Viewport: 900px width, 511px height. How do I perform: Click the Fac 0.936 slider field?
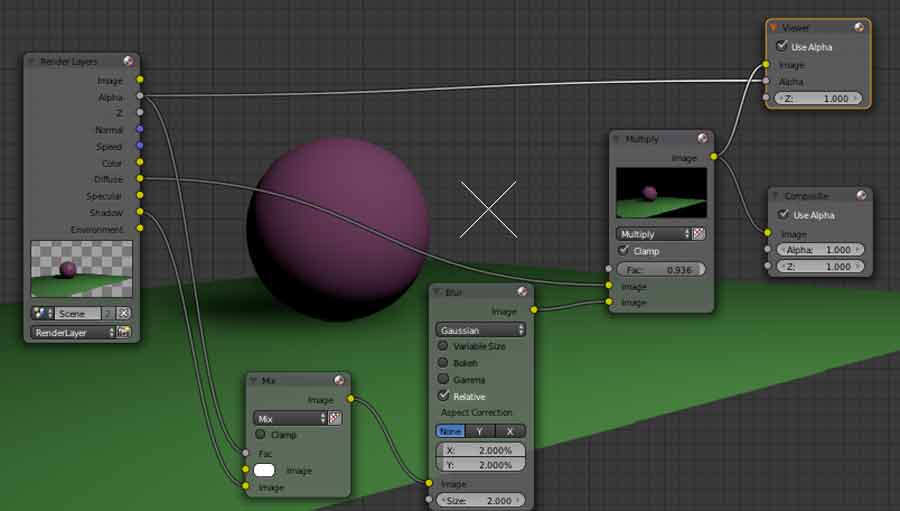pos(661,270)
